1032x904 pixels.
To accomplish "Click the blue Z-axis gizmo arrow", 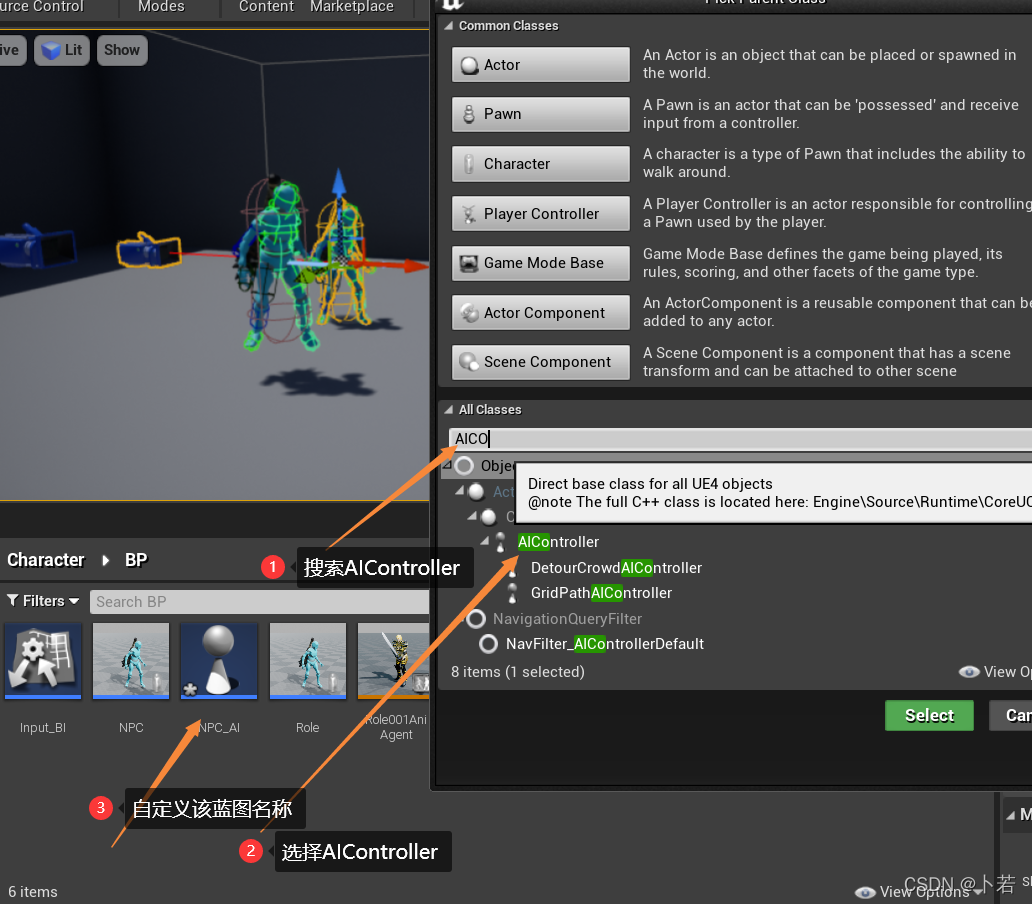I will click(339, 182).
